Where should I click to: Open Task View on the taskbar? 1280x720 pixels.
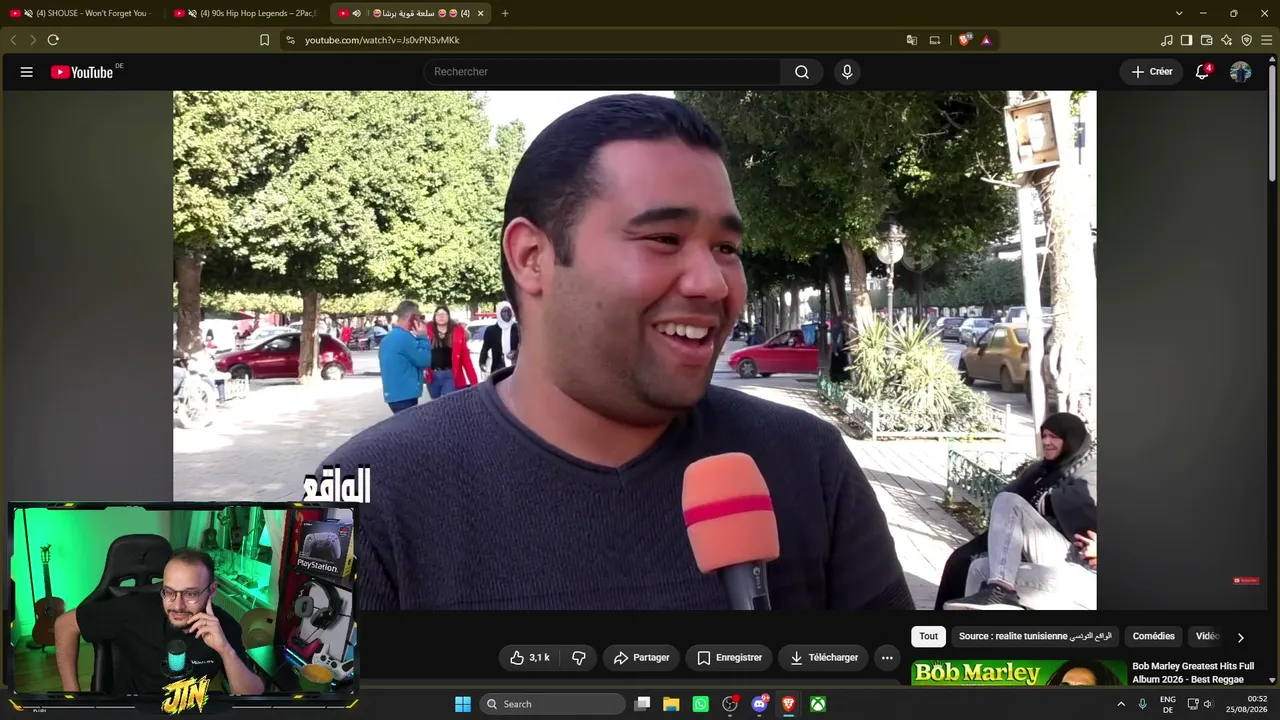point(642,704)
